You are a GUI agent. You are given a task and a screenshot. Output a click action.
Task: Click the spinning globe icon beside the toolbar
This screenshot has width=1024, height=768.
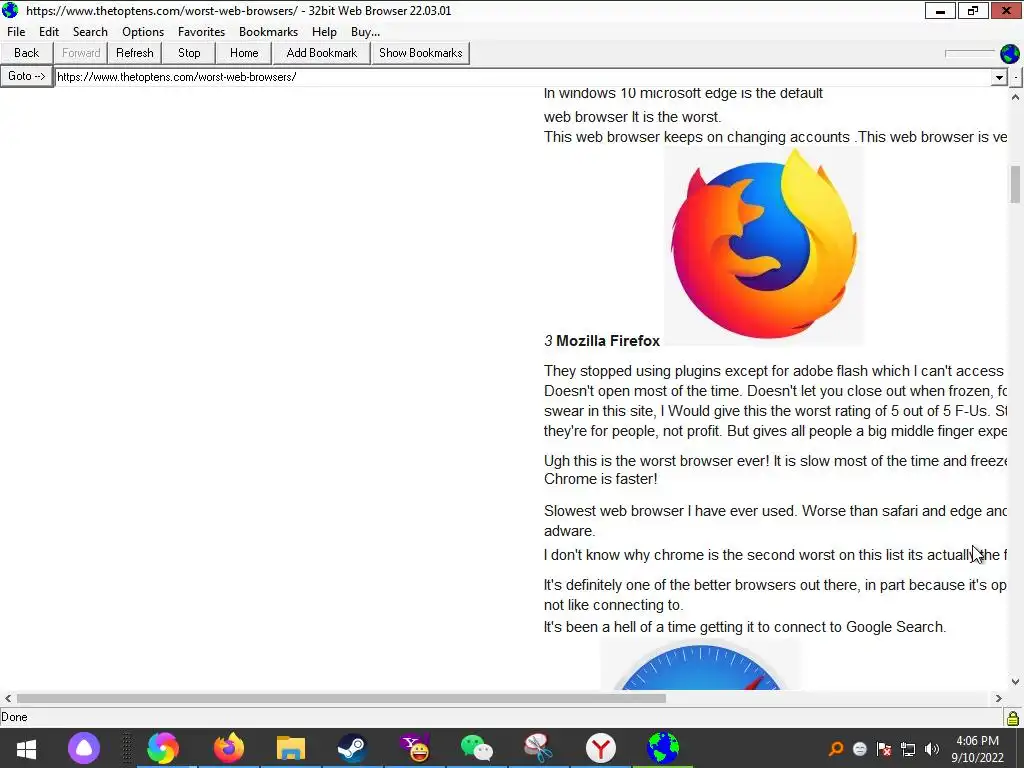pos(1010,54)
